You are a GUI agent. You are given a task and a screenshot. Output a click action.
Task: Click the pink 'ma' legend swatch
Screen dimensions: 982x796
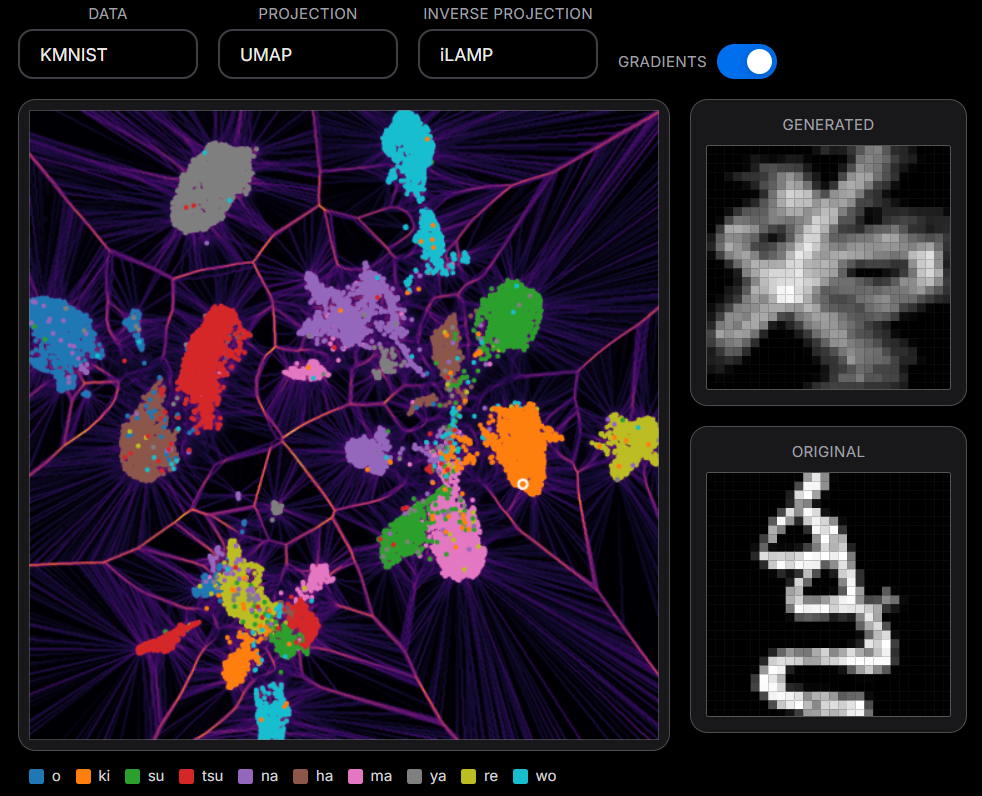point(355,777)
